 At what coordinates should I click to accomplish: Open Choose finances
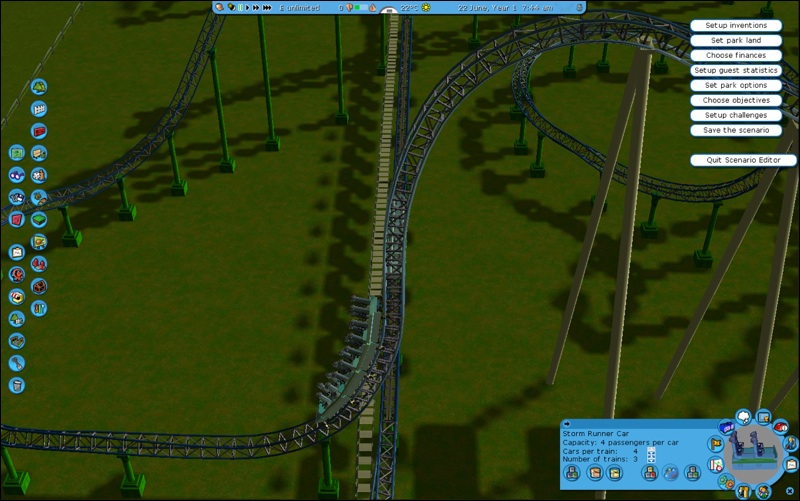click(x=736, y=55)
